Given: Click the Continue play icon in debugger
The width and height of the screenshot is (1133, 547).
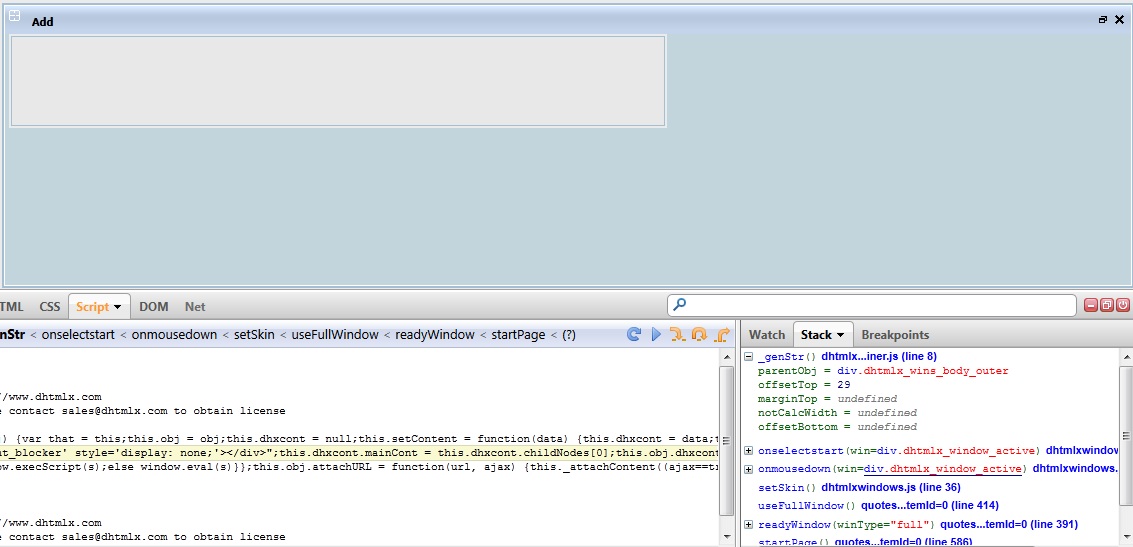Looking at the screenshot, I should 656,334.
